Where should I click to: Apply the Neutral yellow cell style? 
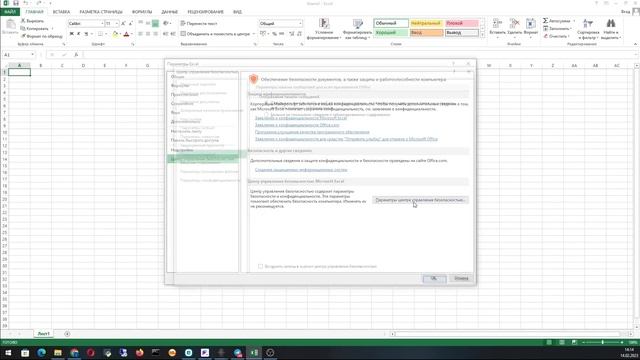[426, 23]
